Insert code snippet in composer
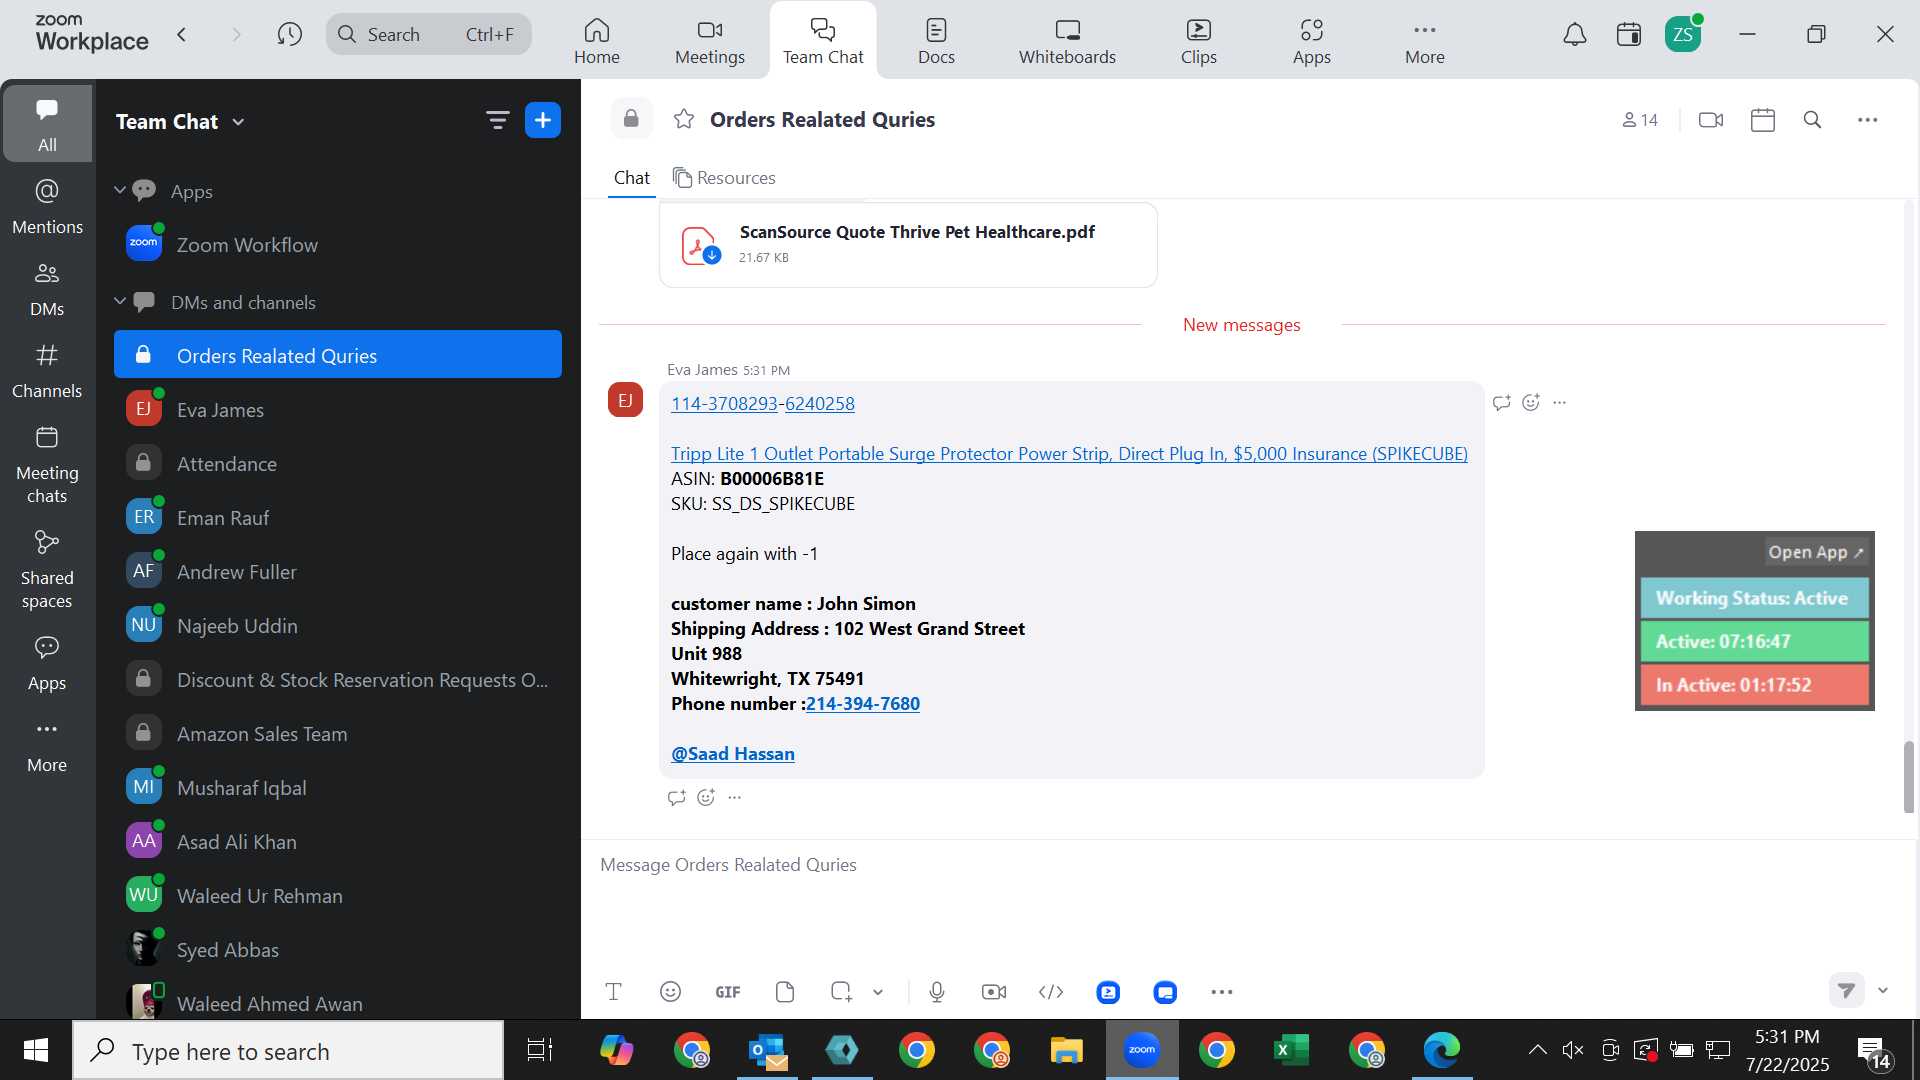The image size is (1920, 1080). pos(1051,992)
